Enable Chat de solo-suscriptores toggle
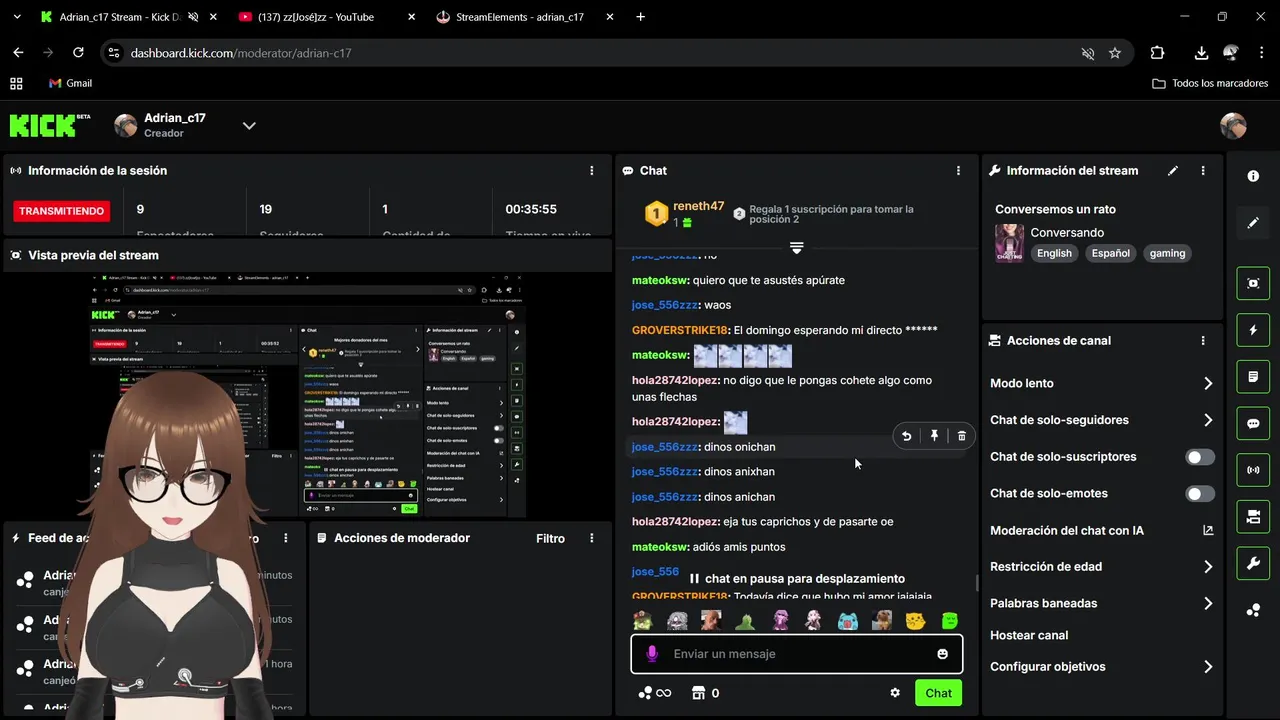 point(1200,457)
